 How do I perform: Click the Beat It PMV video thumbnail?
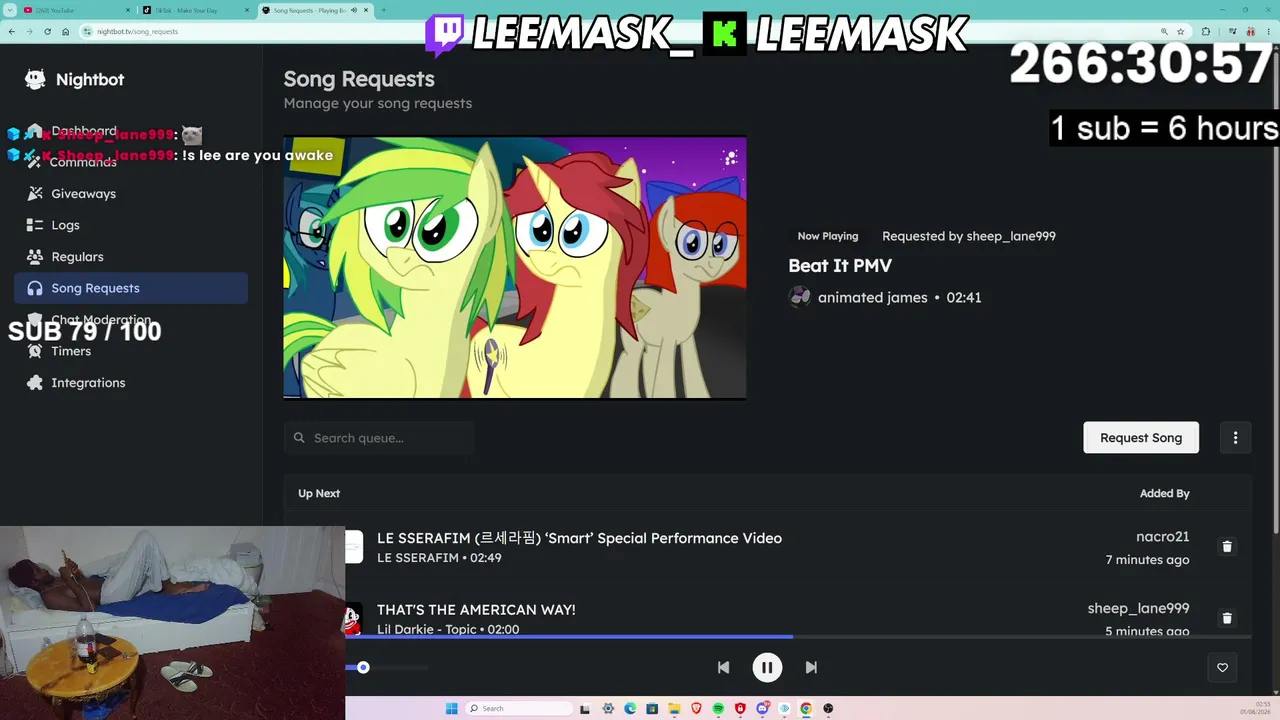(515, 268)
